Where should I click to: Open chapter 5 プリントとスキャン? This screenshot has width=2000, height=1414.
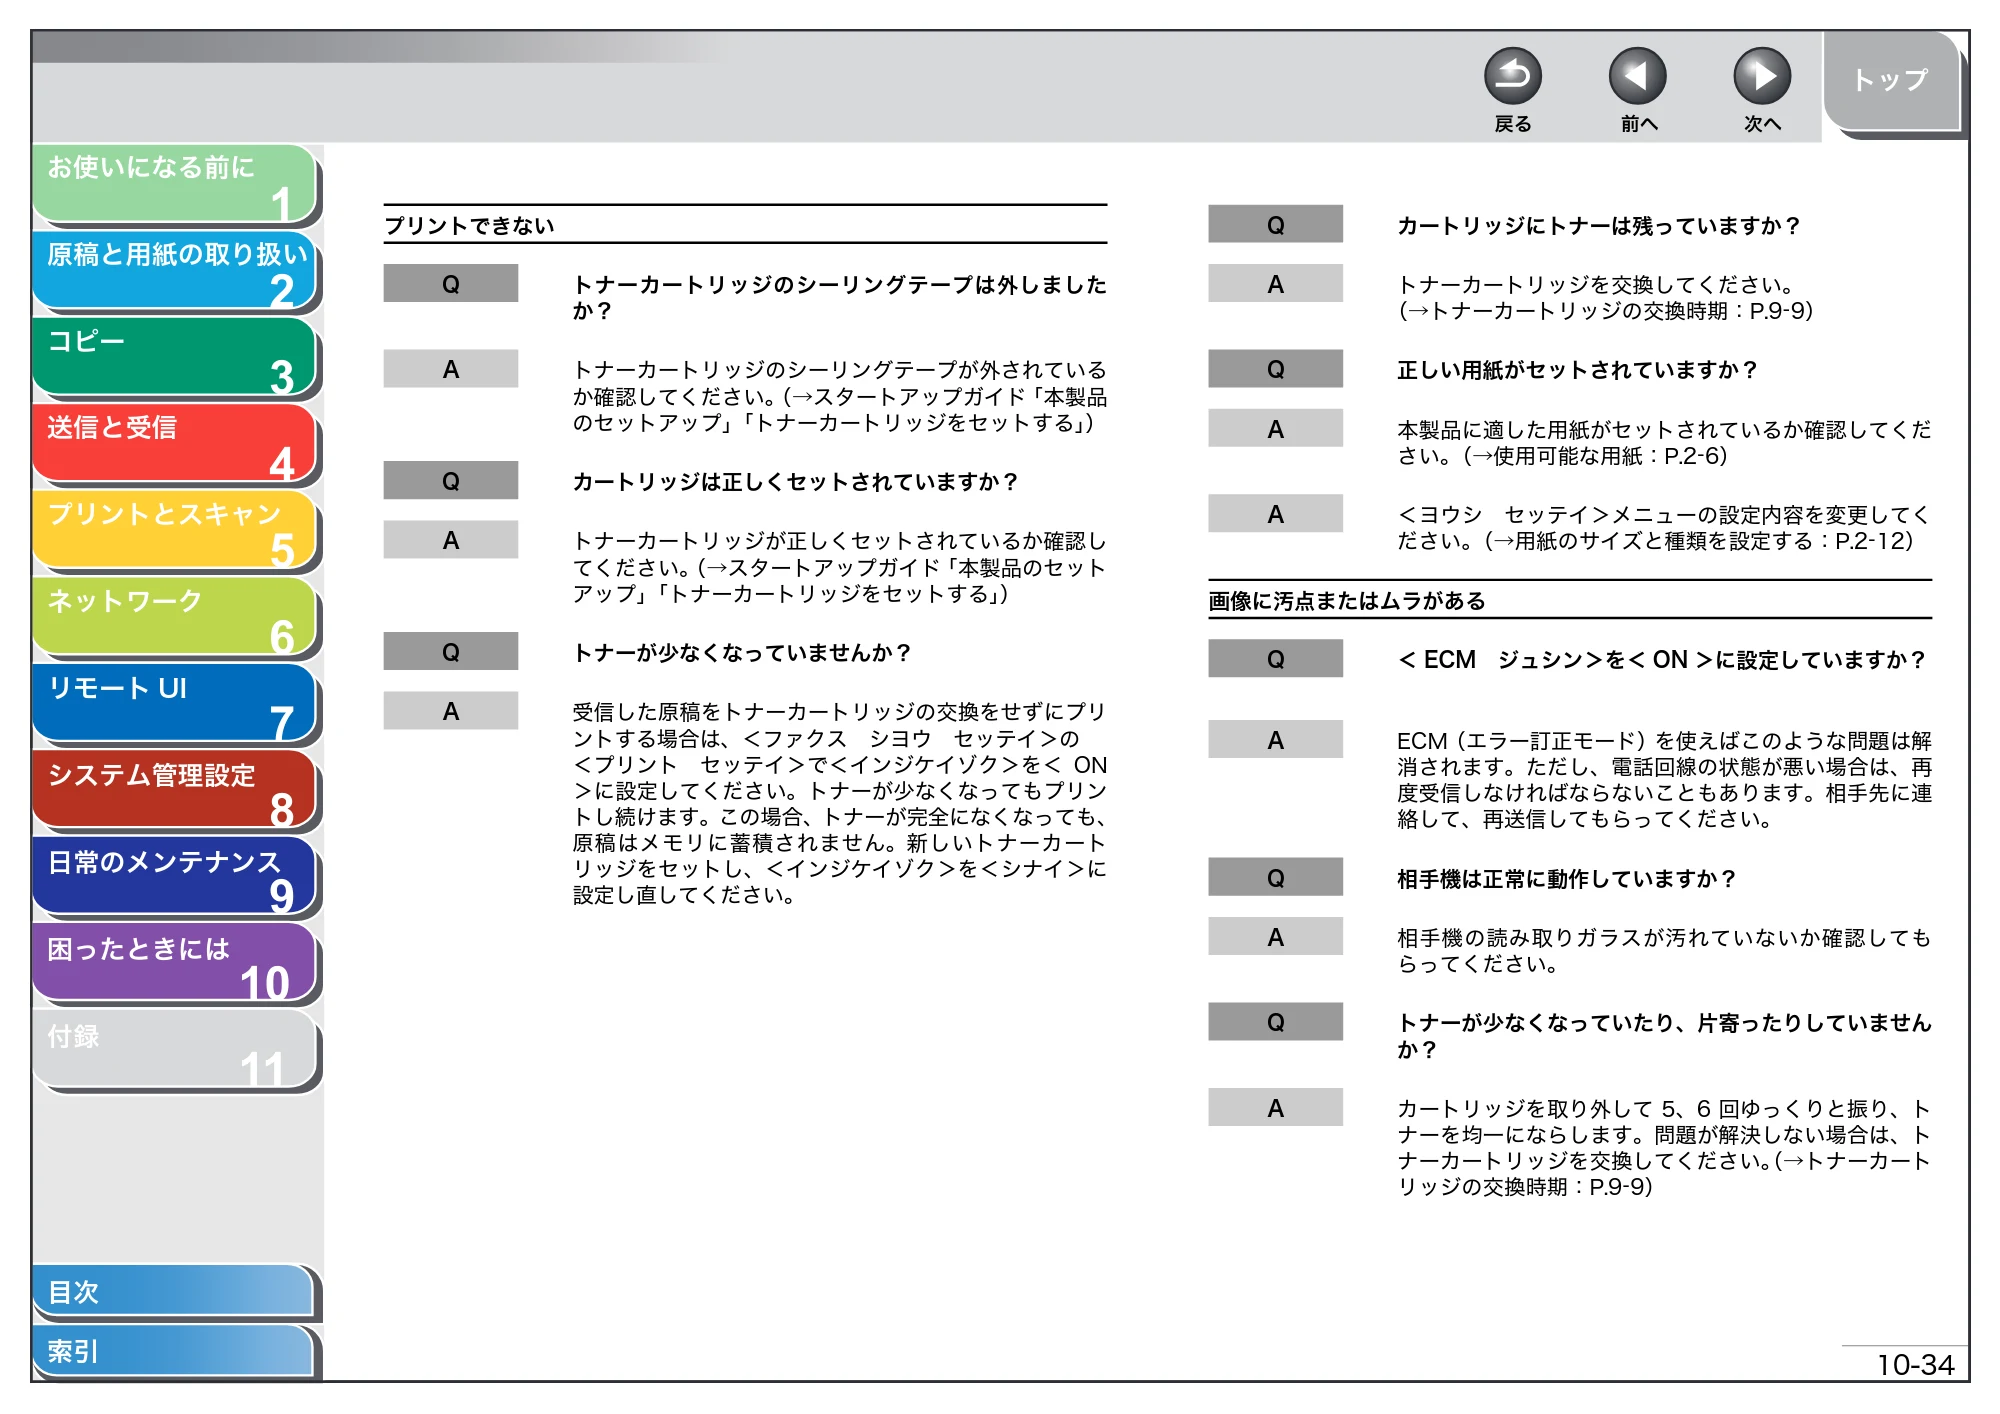(174, 530)
